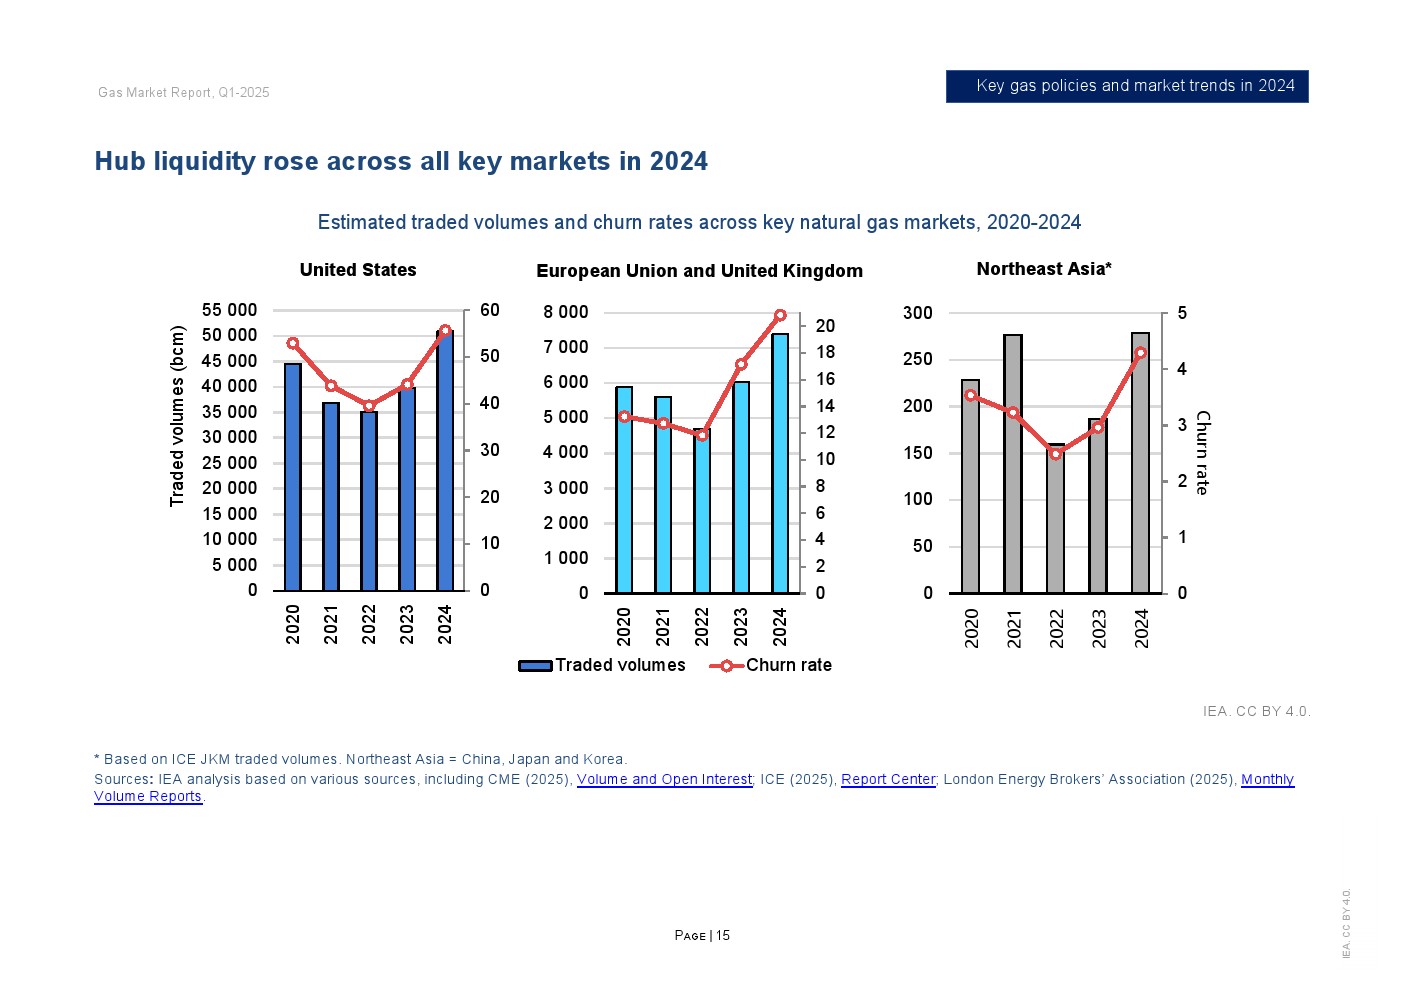Click the 'Key gas policies and market trends' banner
Image resolution: width=1403 pixels, height=992 pixels.
pos(1127,86)
